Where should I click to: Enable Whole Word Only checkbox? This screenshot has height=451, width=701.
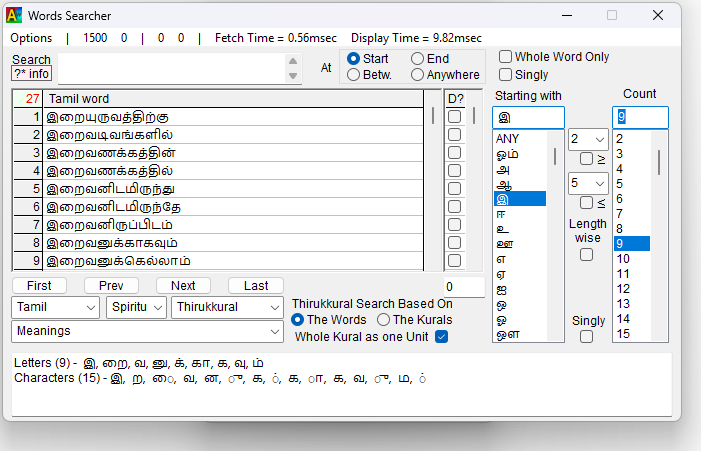505,57
